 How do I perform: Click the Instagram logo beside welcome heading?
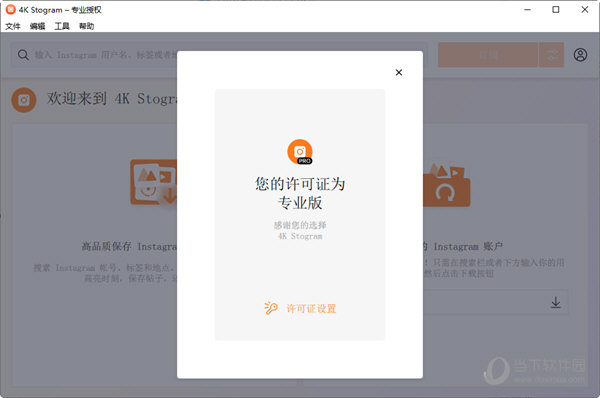(x=24, y=100)
